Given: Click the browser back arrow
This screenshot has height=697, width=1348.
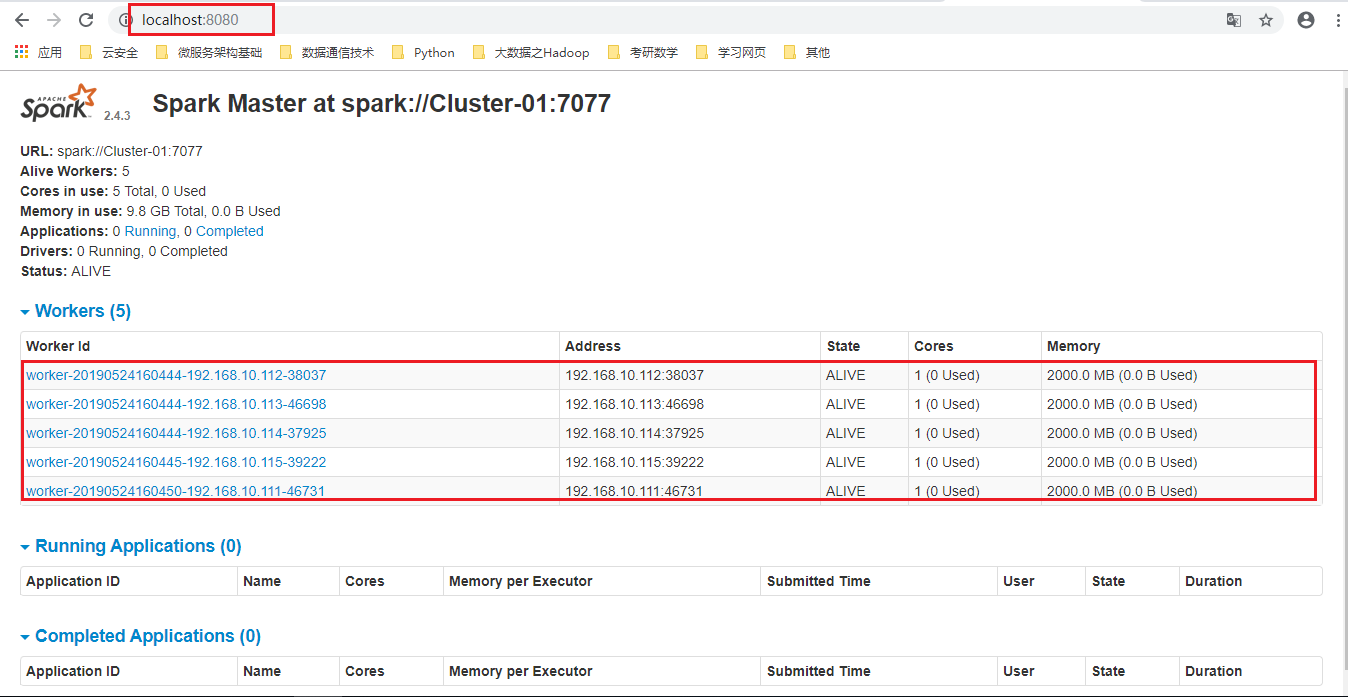Looking at the screenshot, I should click(21, 19).
